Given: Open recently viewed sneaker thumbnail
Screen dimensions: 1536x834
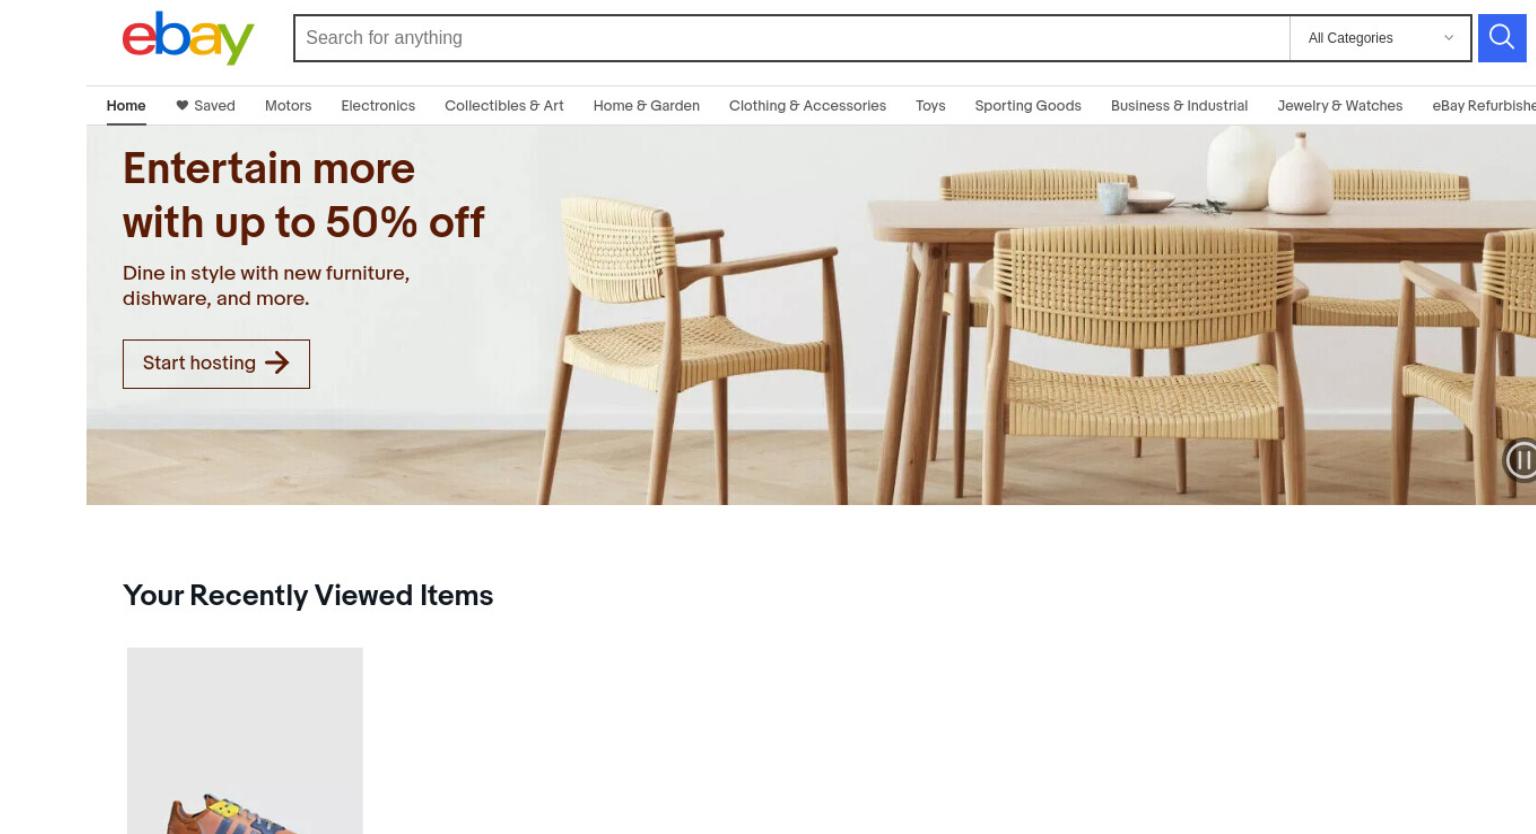Looking at the screenshot, I should coord(245,741).
